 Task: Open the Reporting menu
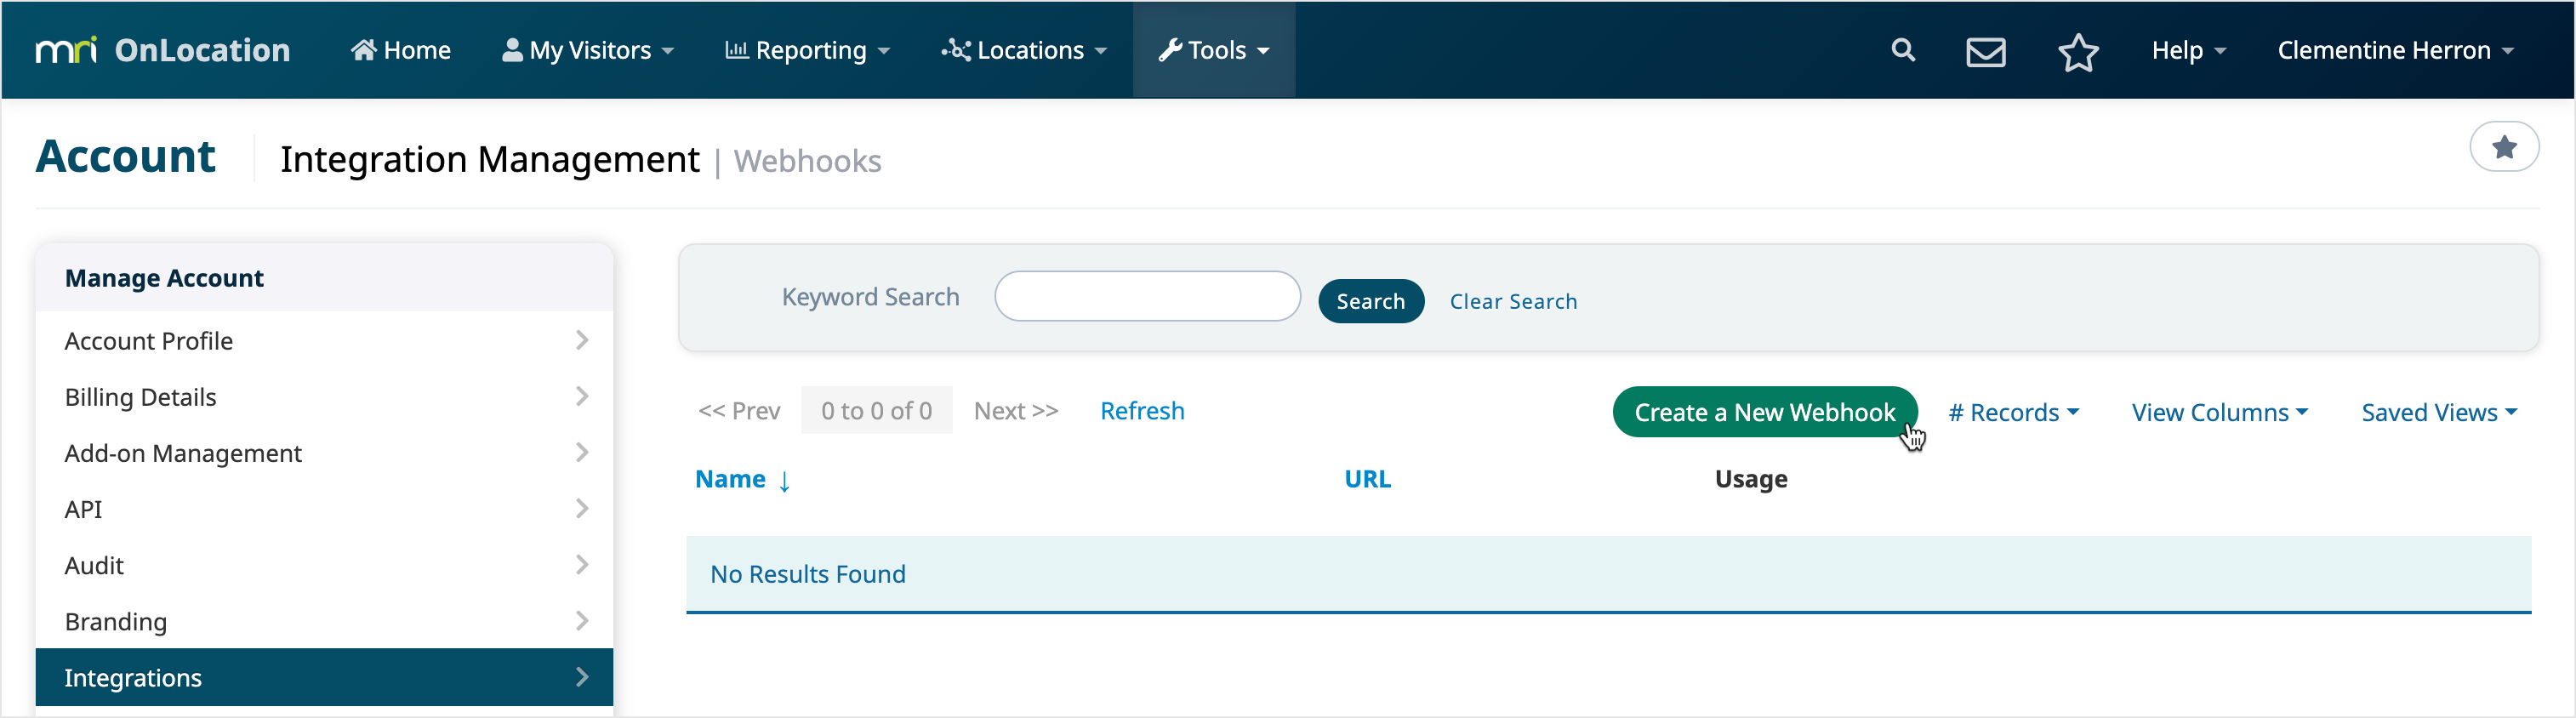click(x=807, y=50)
